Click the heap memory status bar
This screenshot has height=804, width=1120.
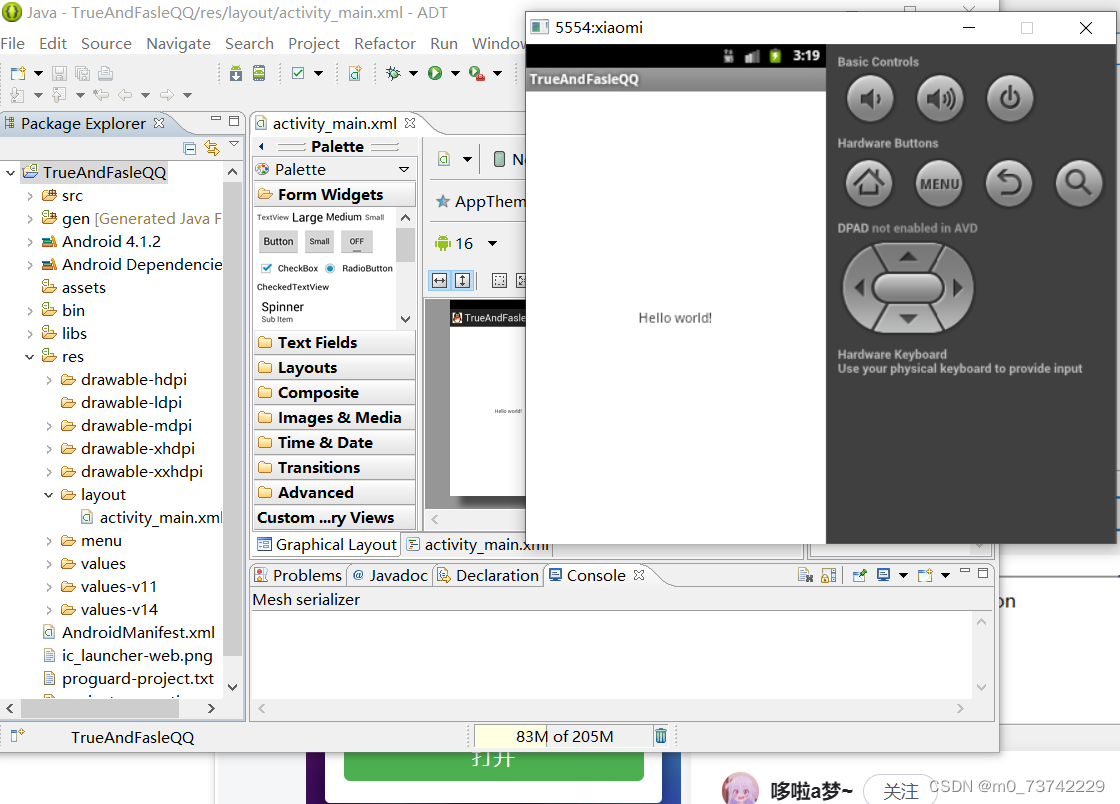[x=563, y=736]
